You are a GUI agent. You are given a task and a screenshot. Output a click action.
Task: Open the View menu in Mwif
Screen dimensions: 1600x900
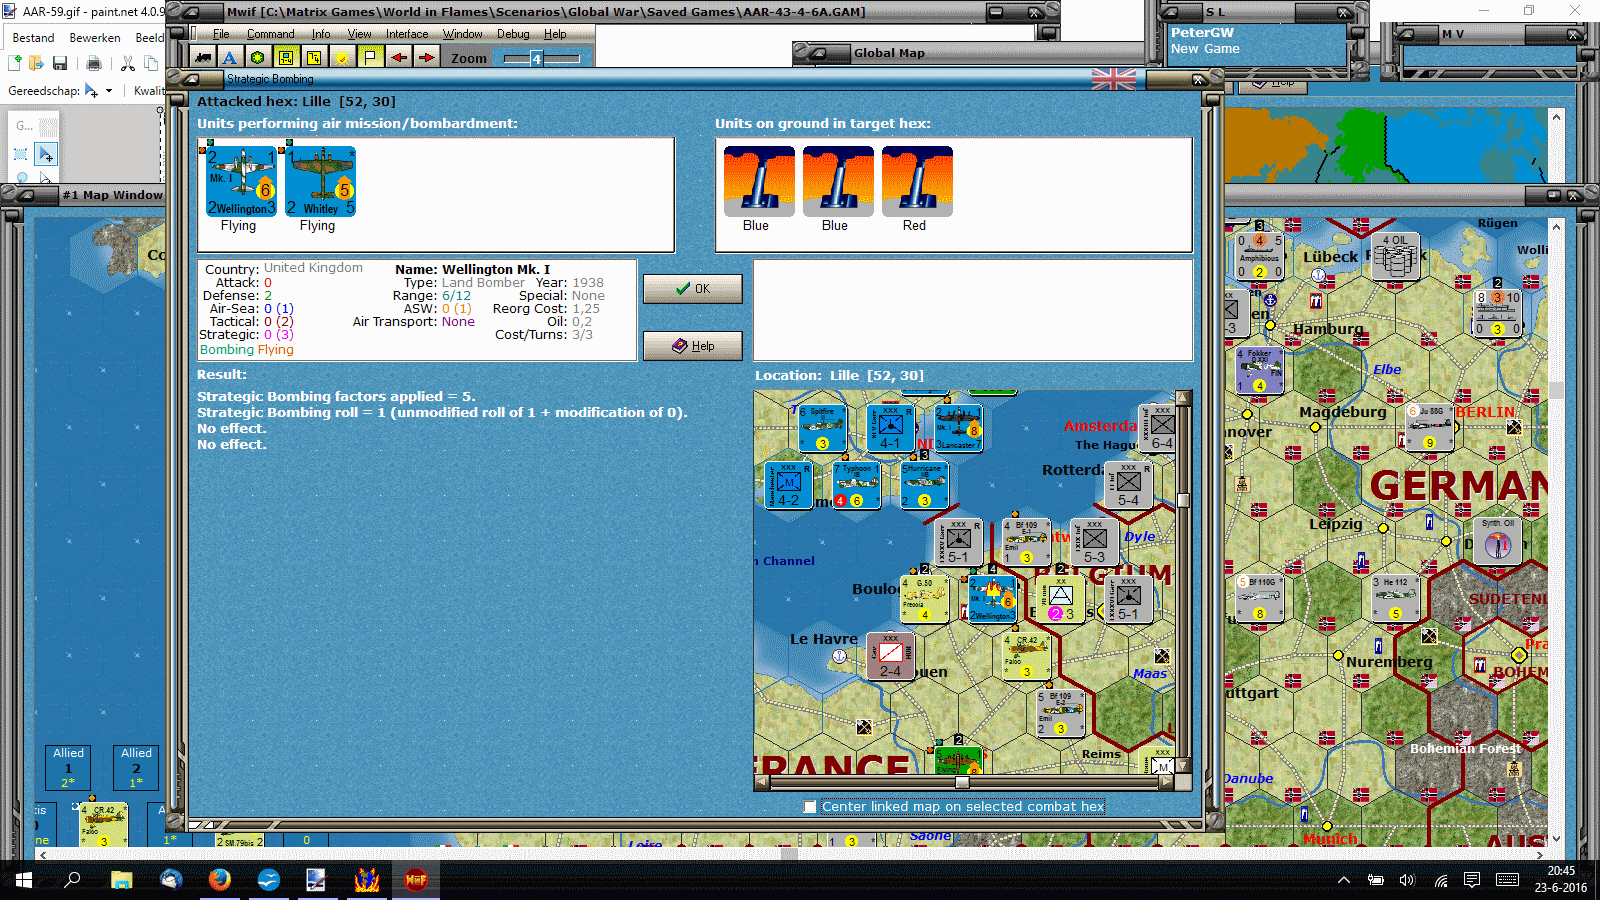[360, 34]
